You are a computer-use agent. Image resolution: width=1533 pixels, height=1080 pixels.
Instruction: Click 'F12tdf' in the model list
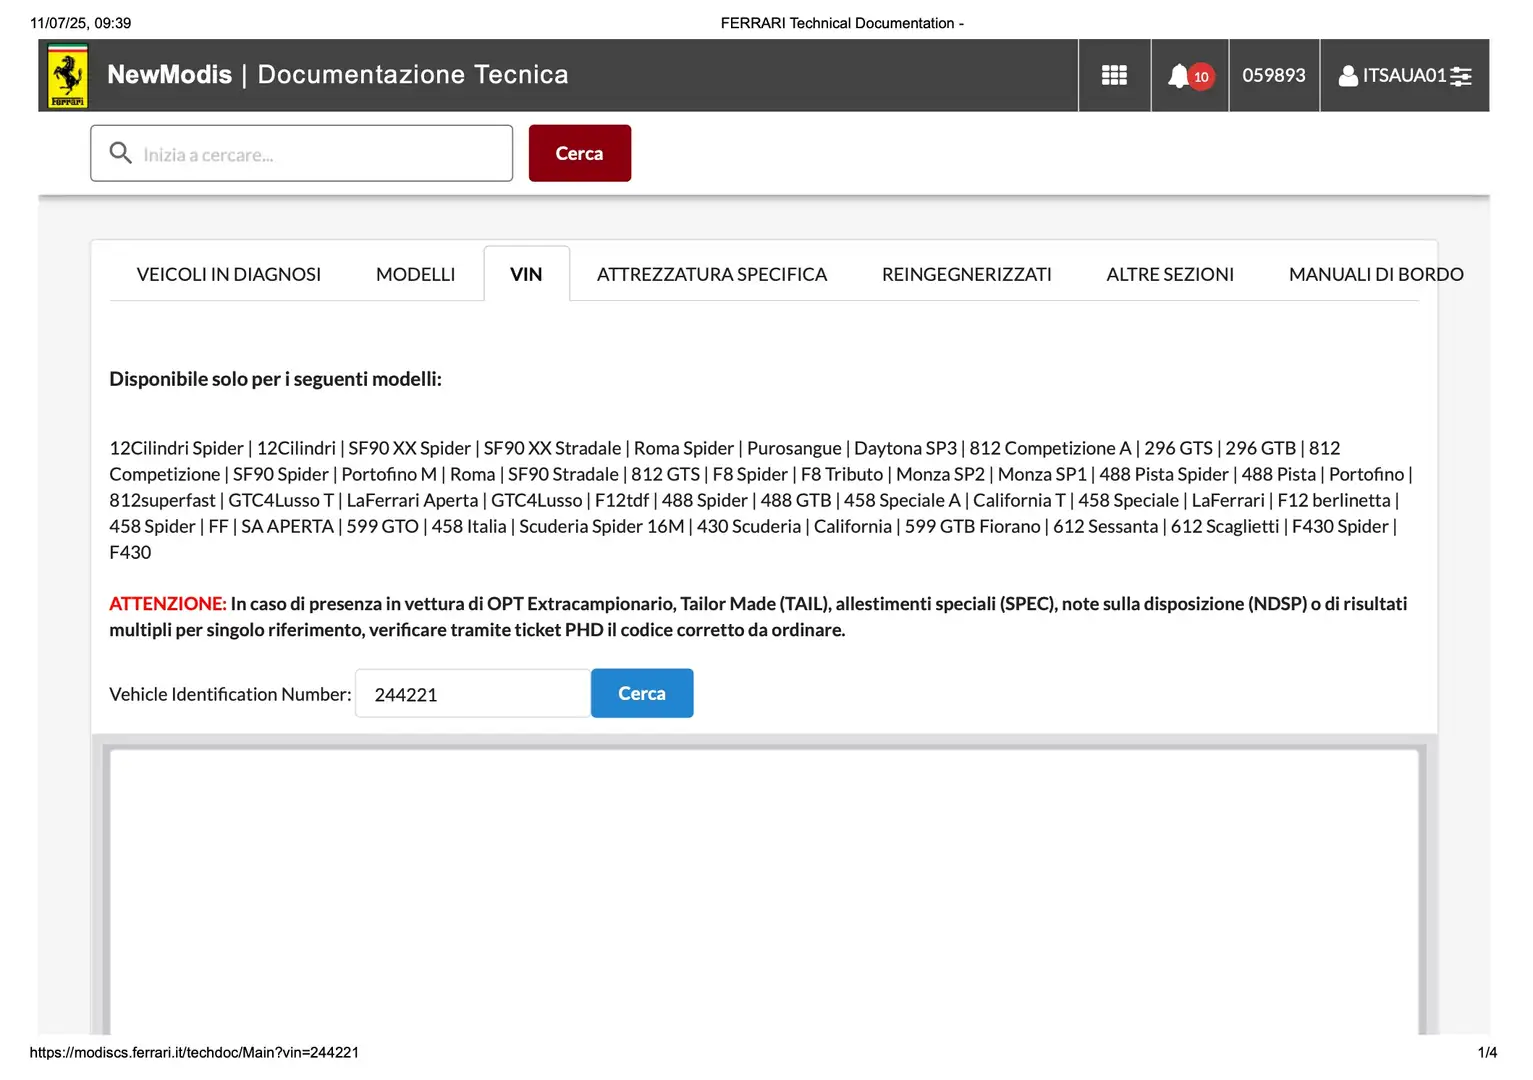click(622, 500)
